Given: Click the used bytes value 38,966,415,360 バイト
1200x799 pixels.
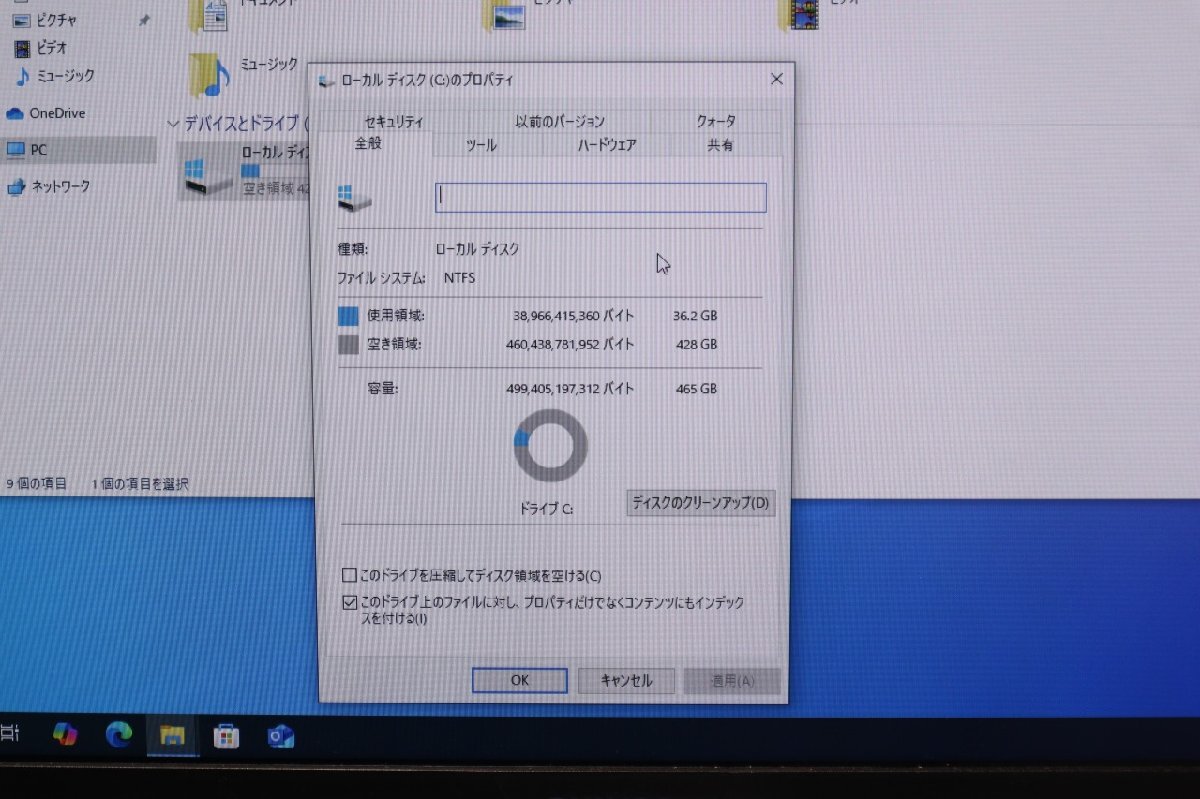Looking at the screenshot, I should [573, 316].
